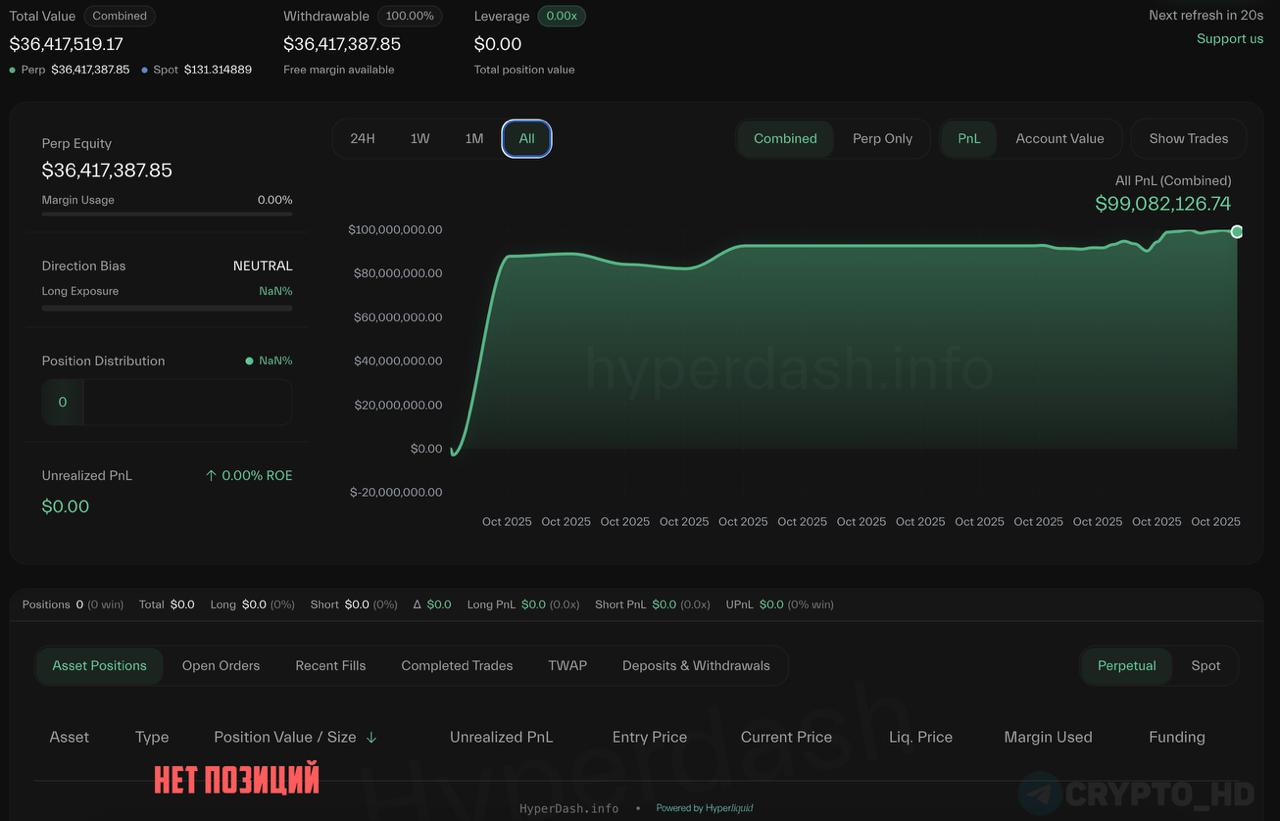Toggle chart to Perp Only
Screen dimensions: 1280x821
pos(882,139)
